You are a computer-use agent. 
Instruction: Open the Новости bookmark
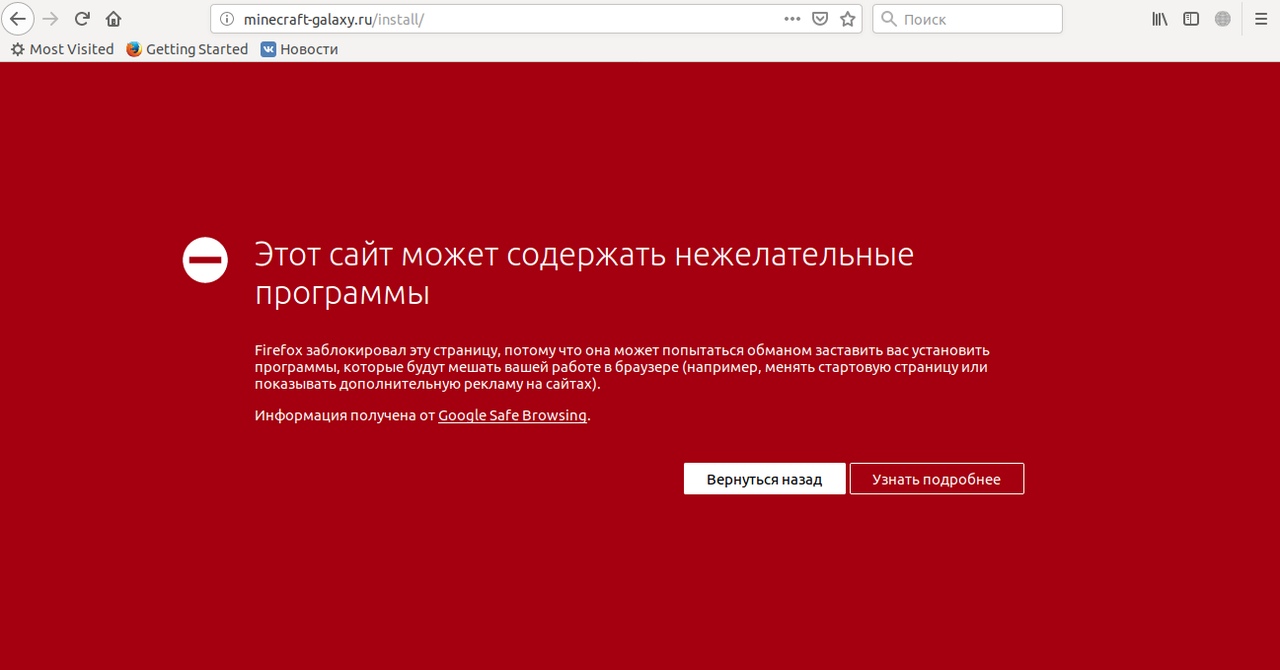point(299,49)
